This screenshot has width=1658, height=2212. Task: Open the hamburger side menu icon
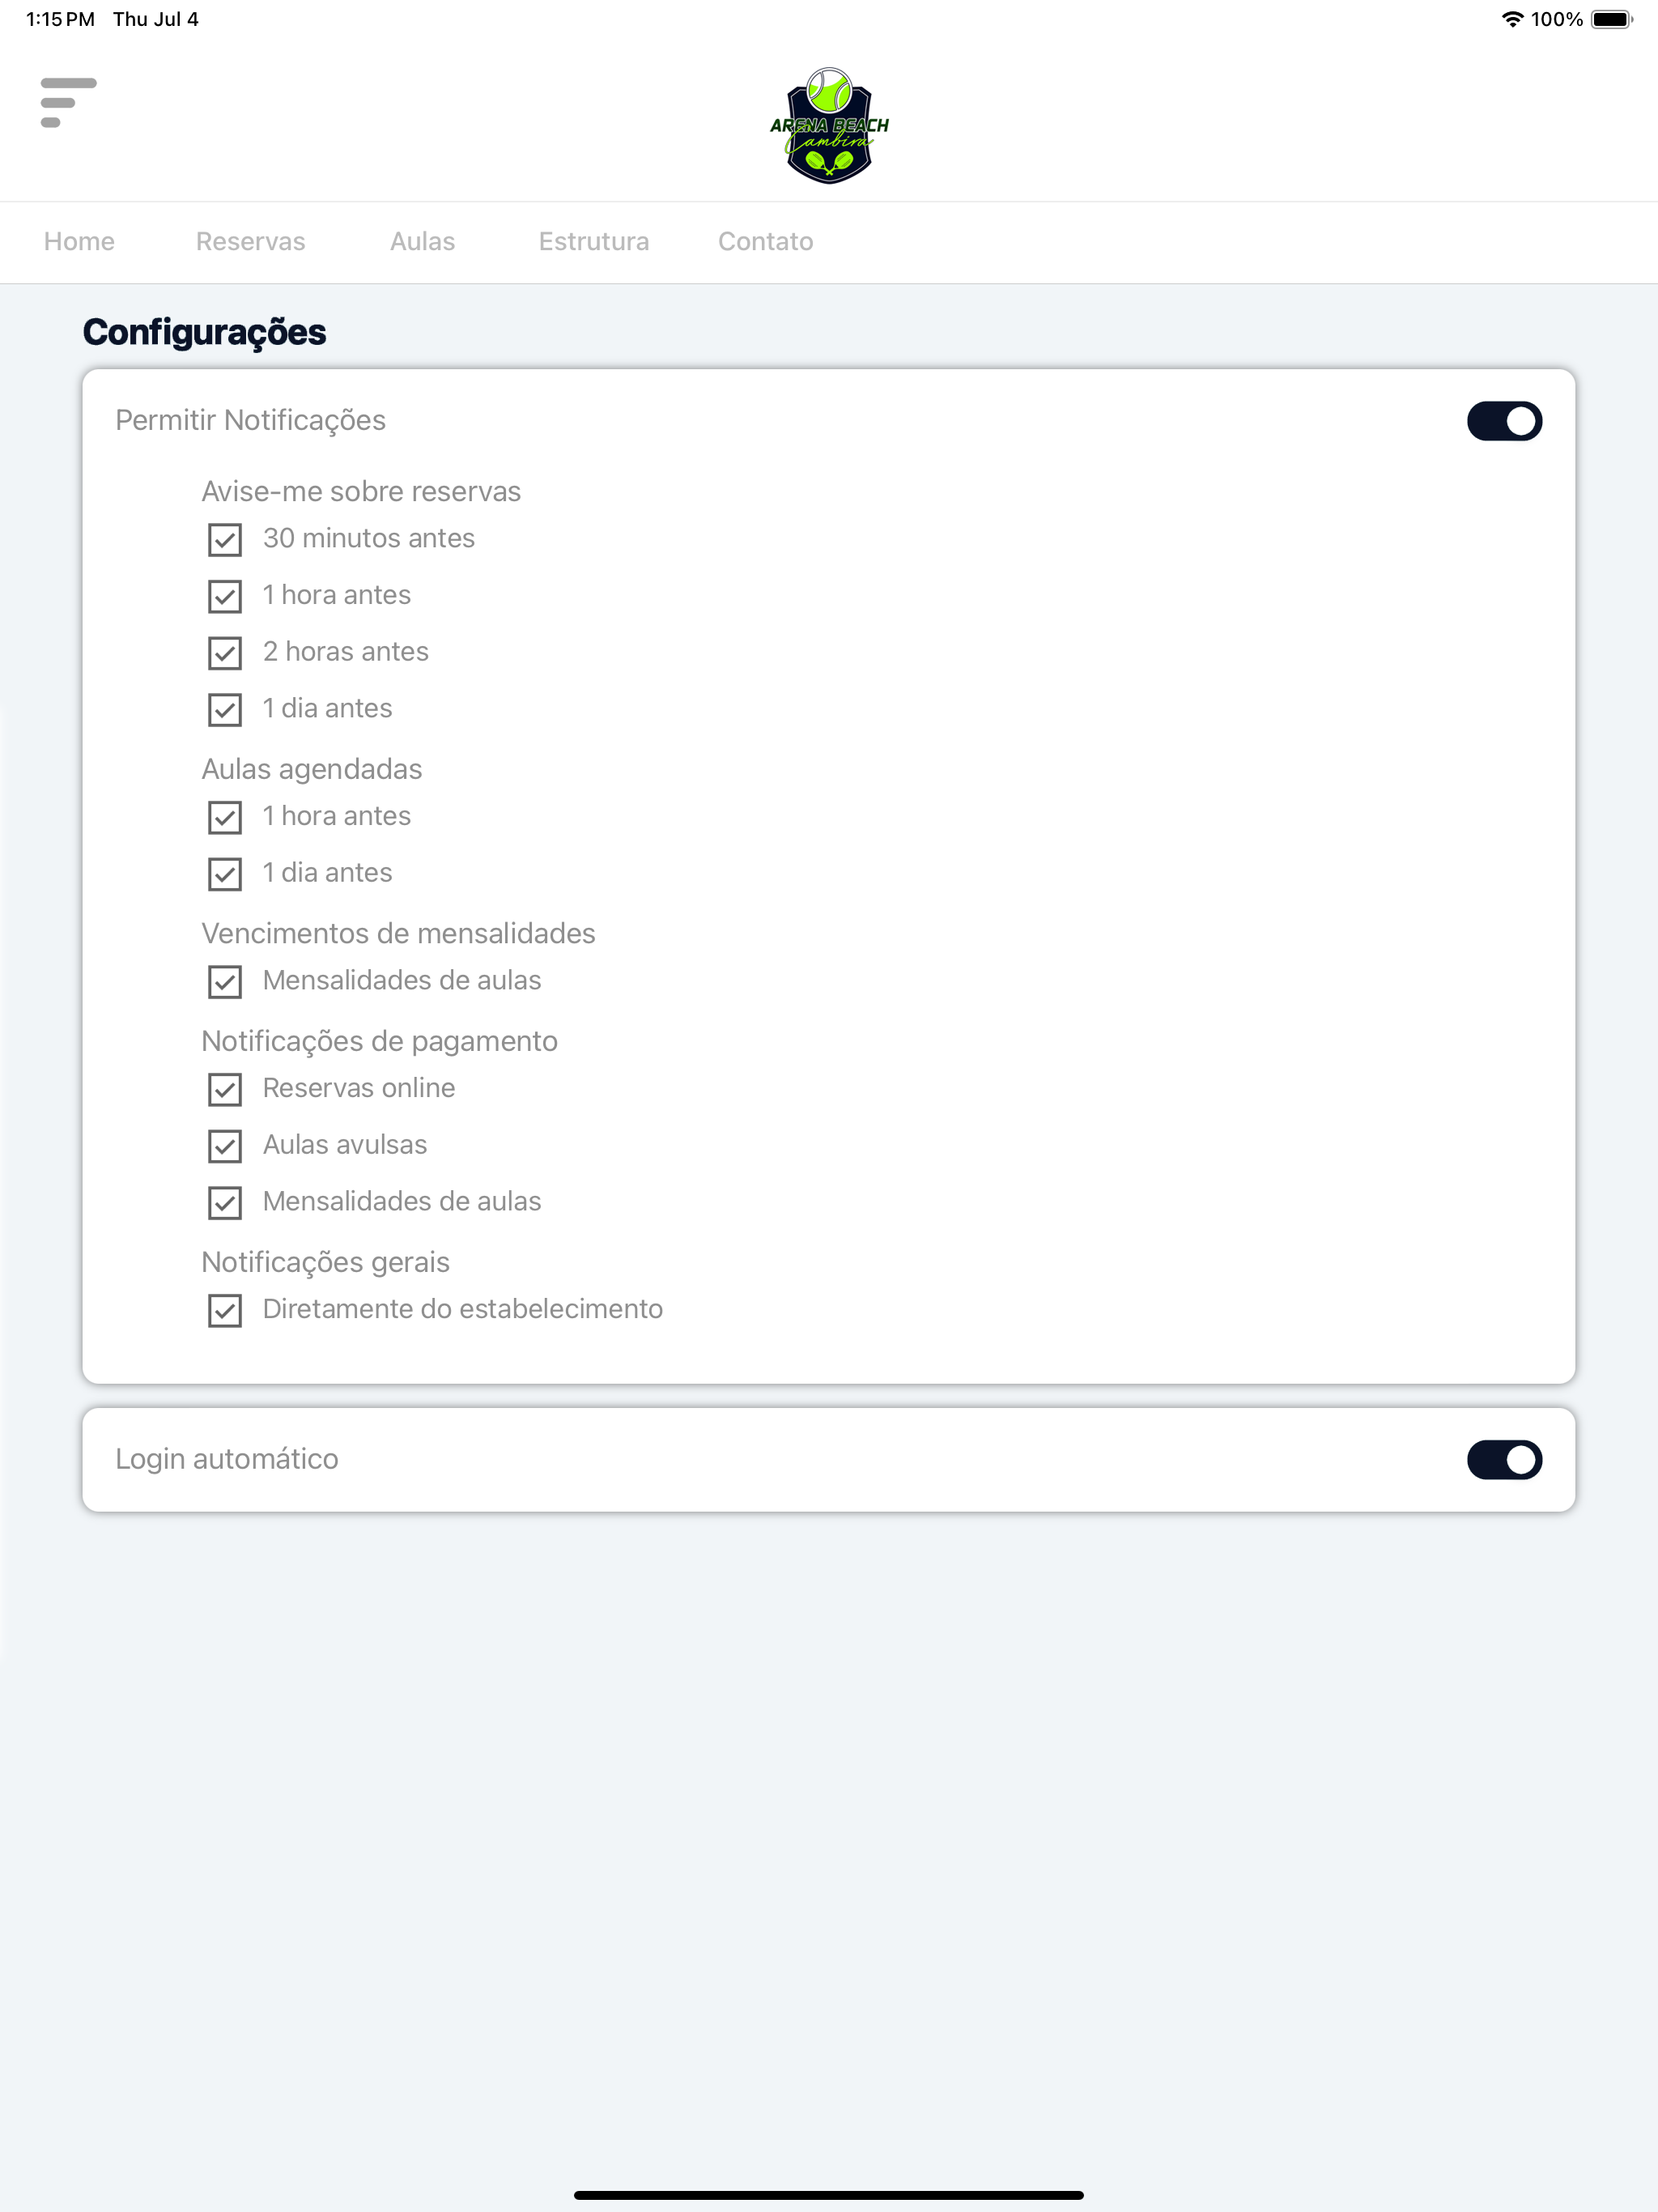coord(68,102)
